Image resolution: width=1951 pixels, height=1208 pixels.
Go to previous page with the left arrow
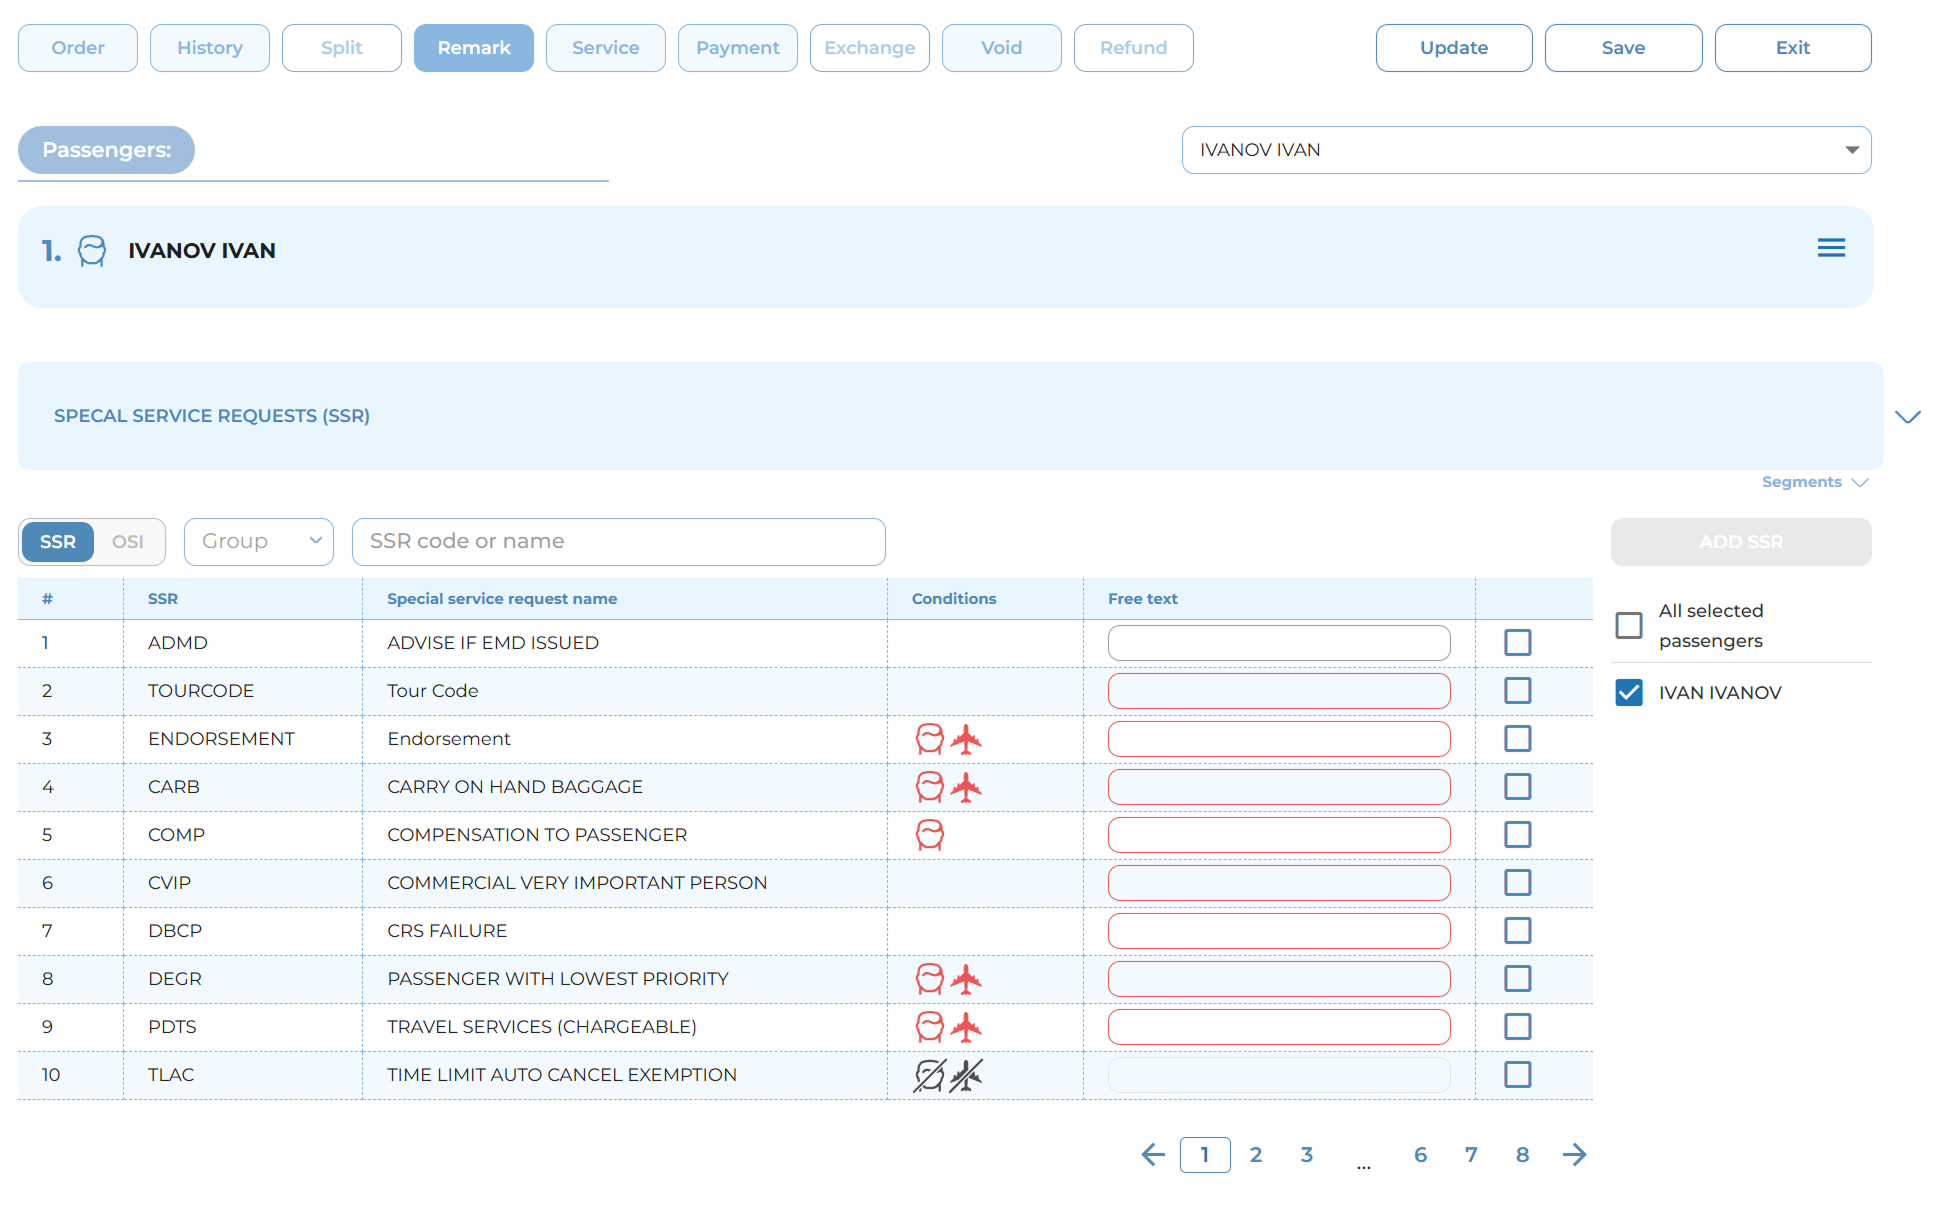click(1153, 1155)
